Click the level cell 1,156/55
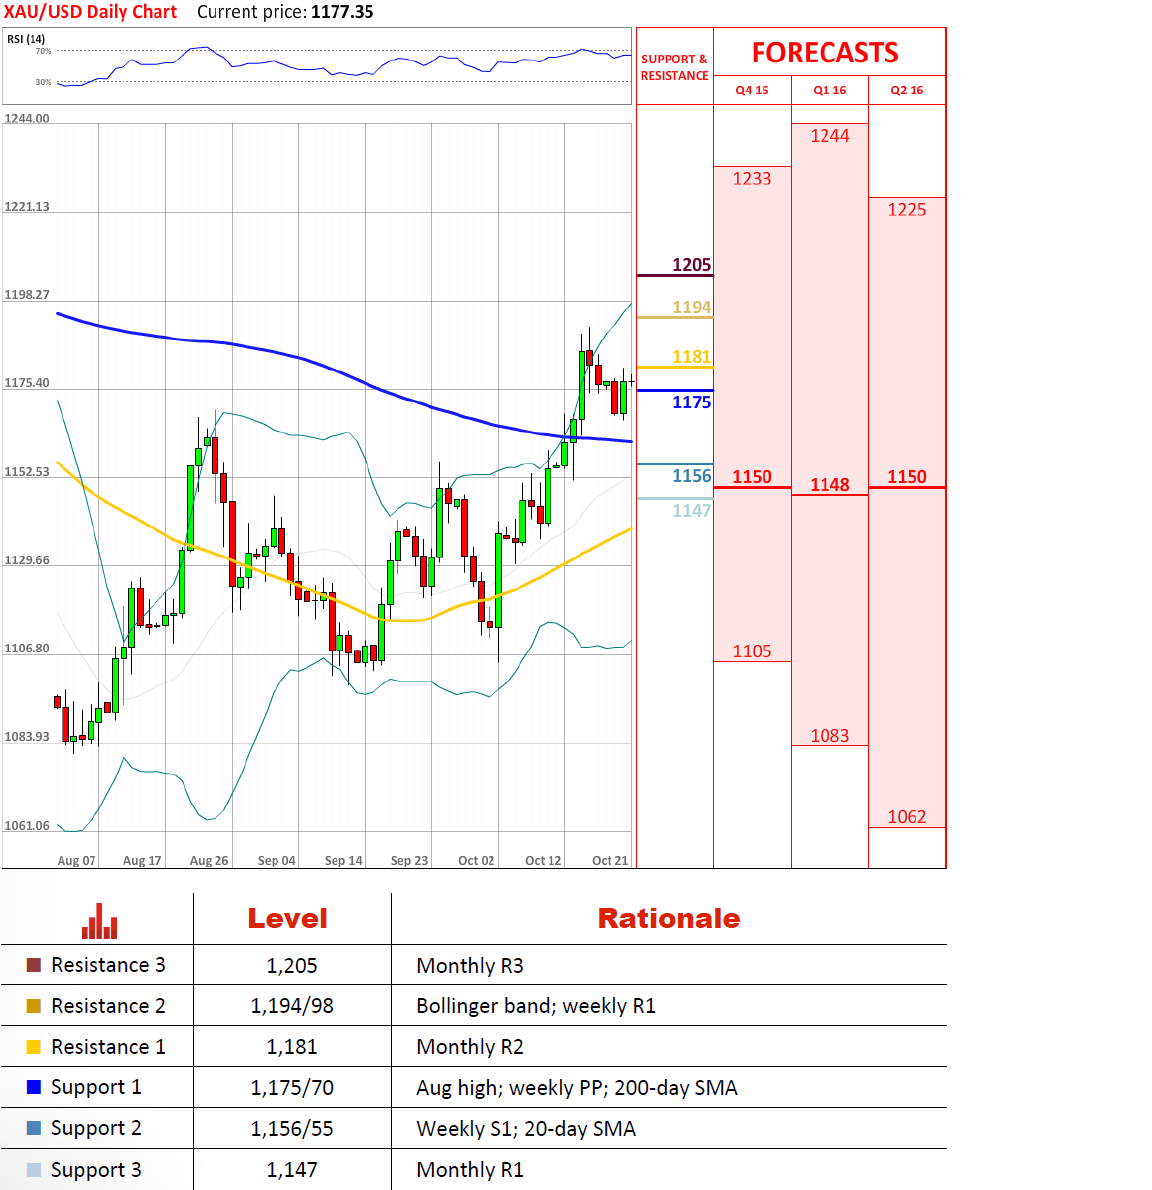The height and width of the screenshot is (1190, 1152). [x=291, y=1129]
